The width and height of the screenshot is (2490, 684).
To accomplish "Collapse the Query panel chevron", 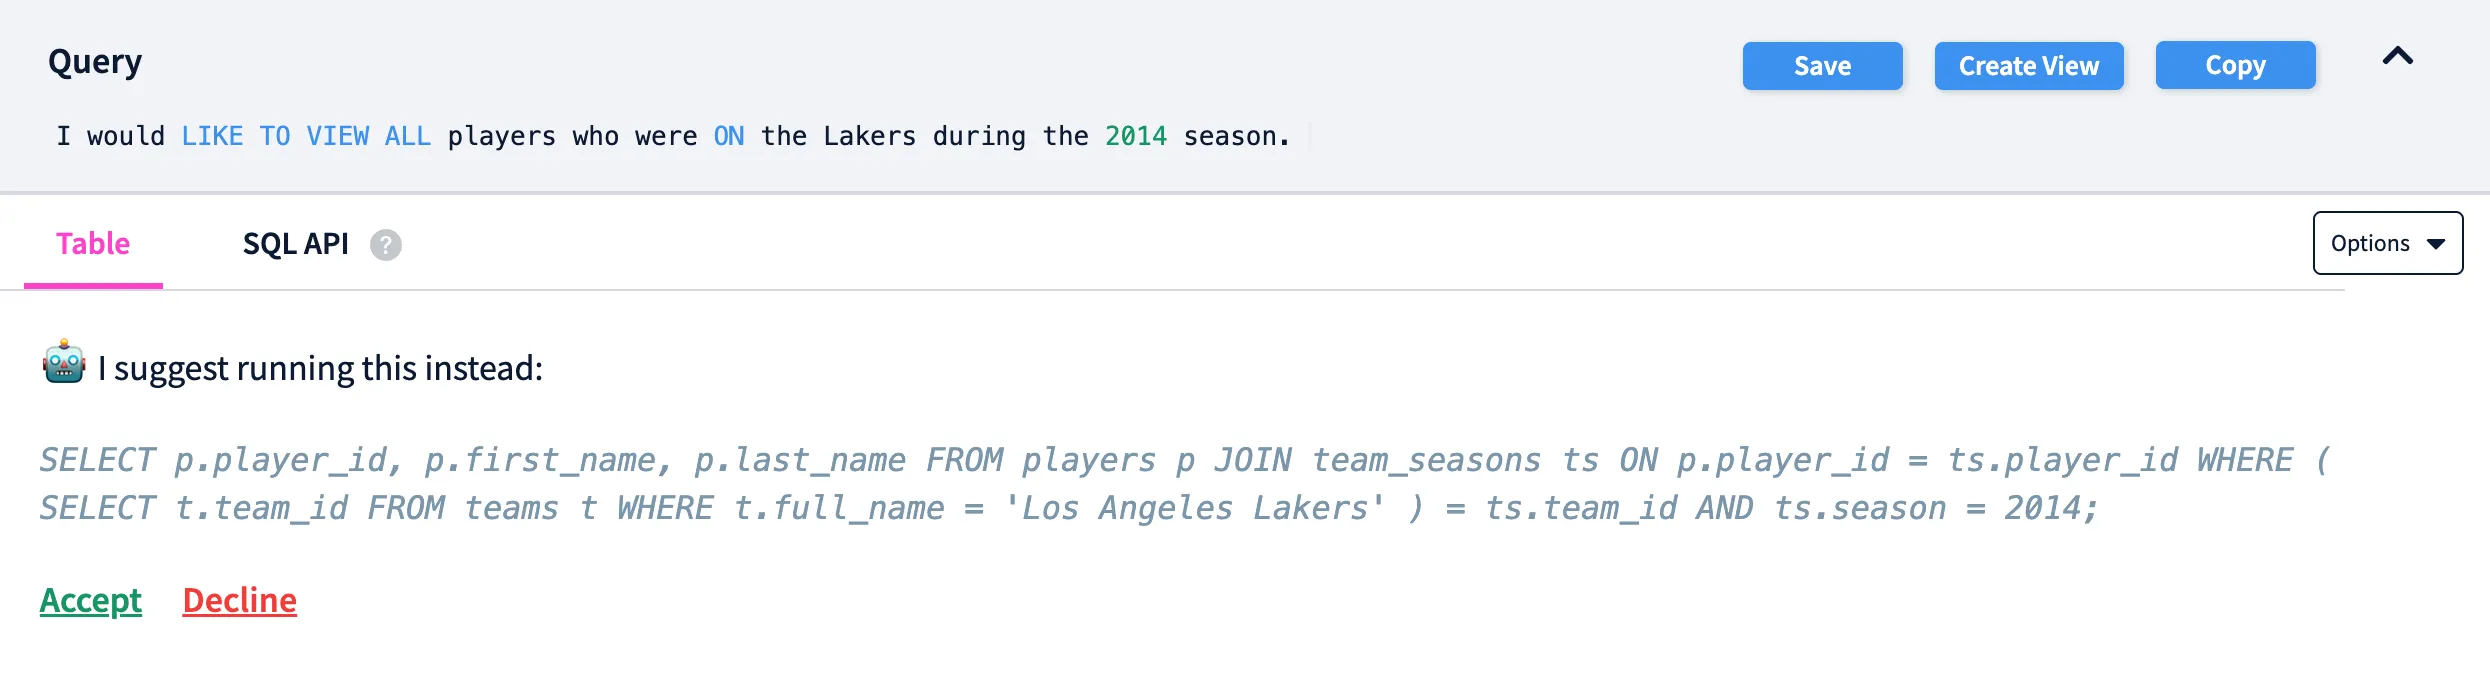I will tap(2397, 56).
